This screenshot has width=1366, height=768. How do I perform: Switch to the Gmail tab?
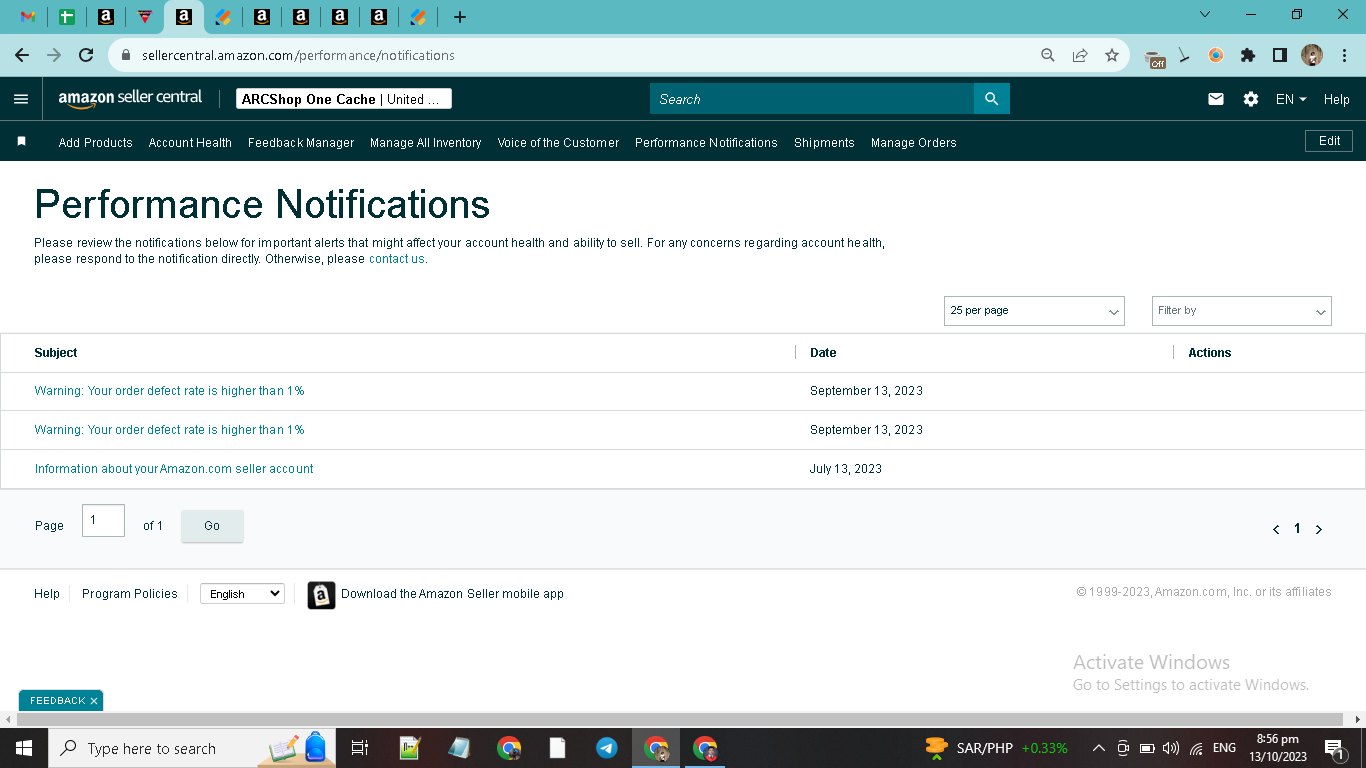[x=28, y=17]
